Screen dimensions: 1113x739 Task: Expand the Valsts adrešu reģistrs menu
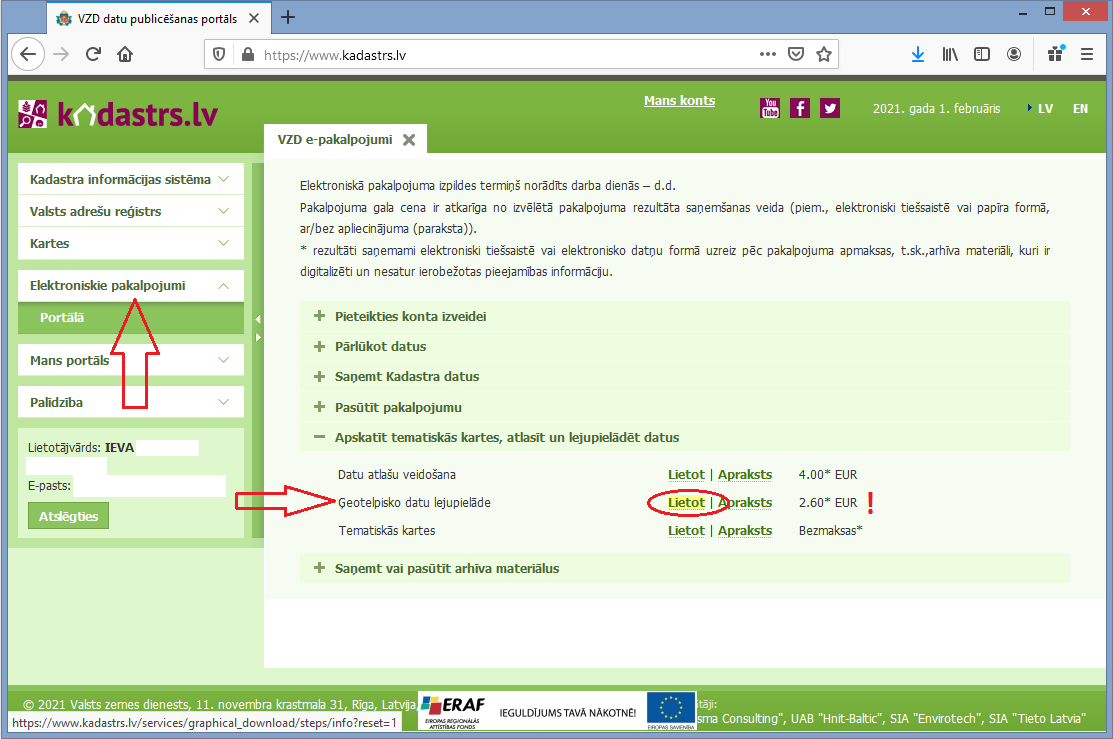(x=130, y=212)
